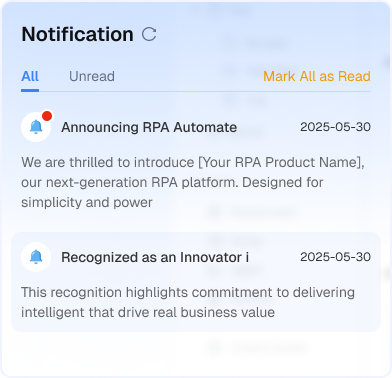The image size is (392, 378).
Task: Click the 'We are thrilled to introduce' message text
Action: [x=193, y=182]
